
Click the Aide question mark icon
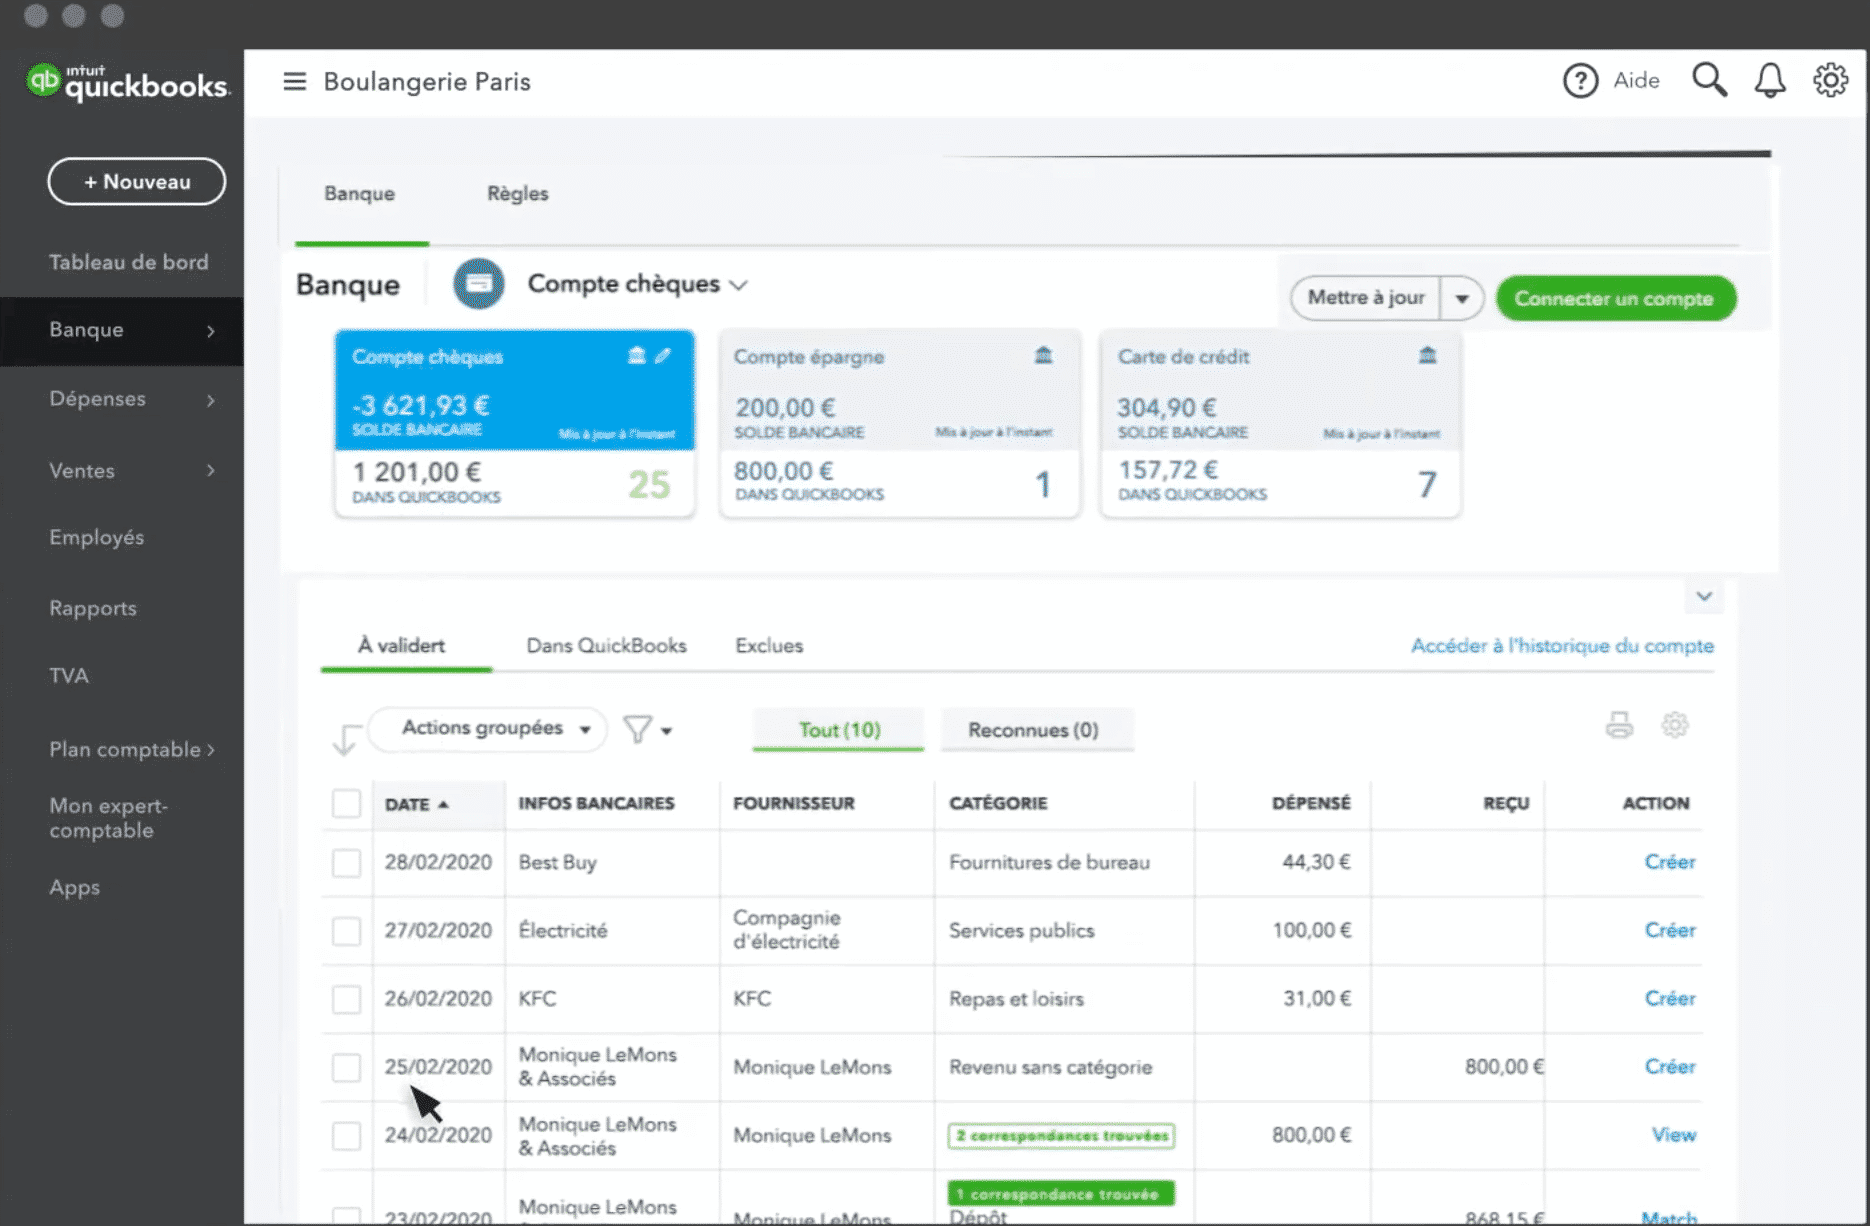pos(1580,80)
